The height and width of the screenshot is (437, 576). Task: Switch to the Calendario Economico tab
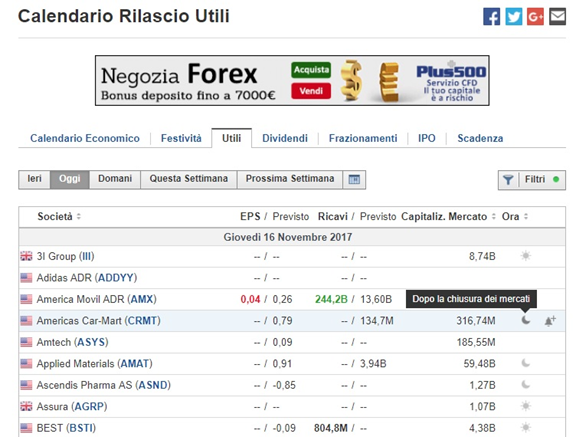(x=85, y=138)
